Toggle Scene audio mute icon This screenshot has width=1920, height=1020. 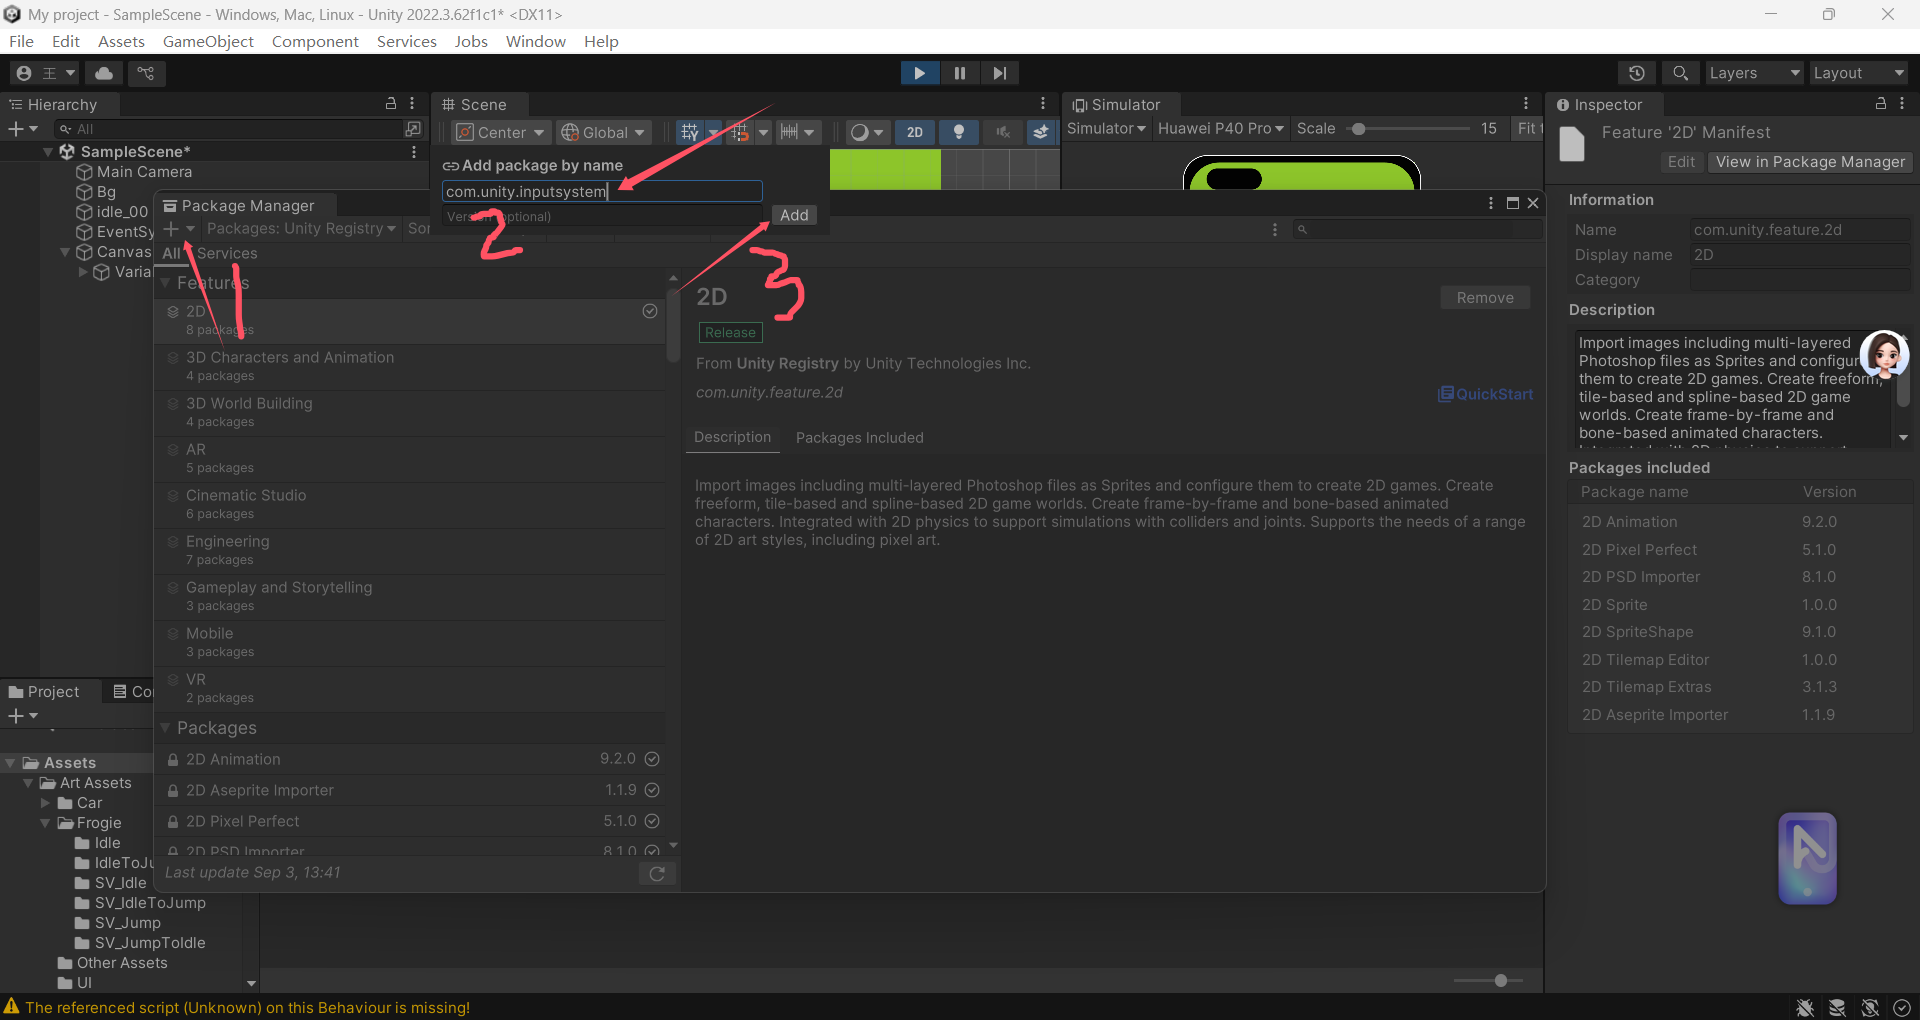1003,132
